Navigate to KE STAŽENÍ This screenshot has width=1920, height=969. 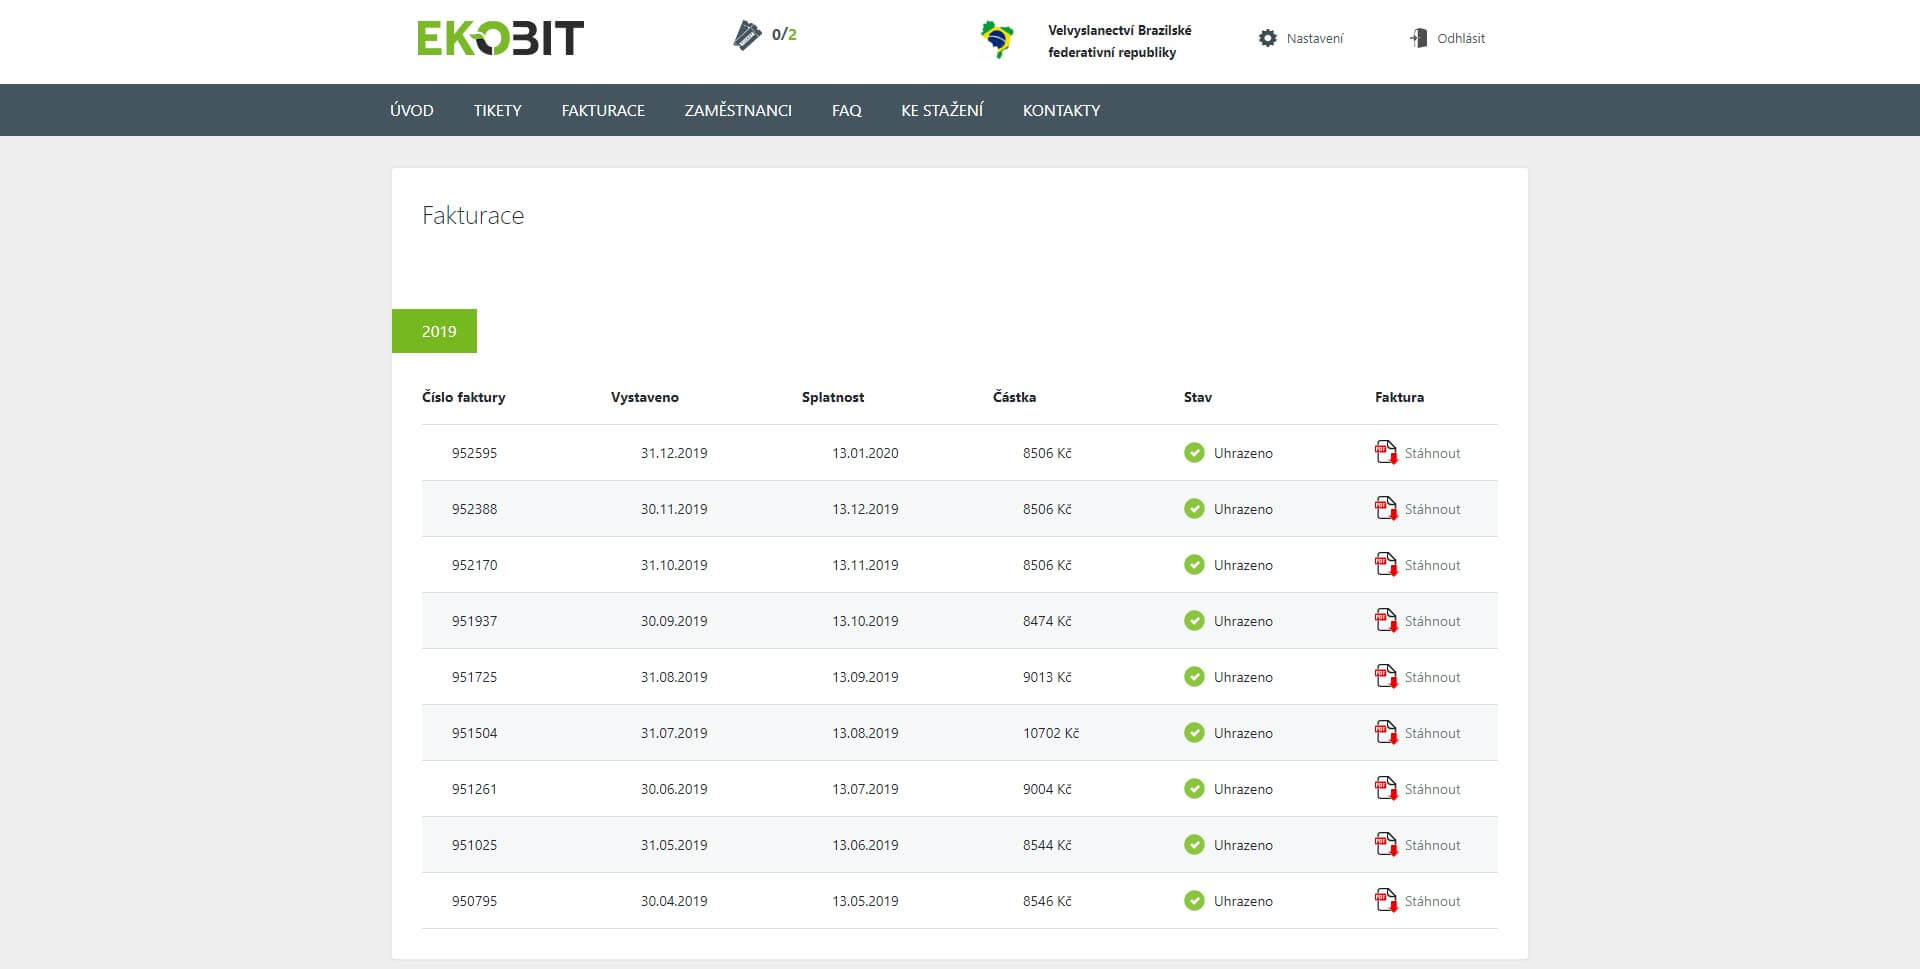point(942,110)
